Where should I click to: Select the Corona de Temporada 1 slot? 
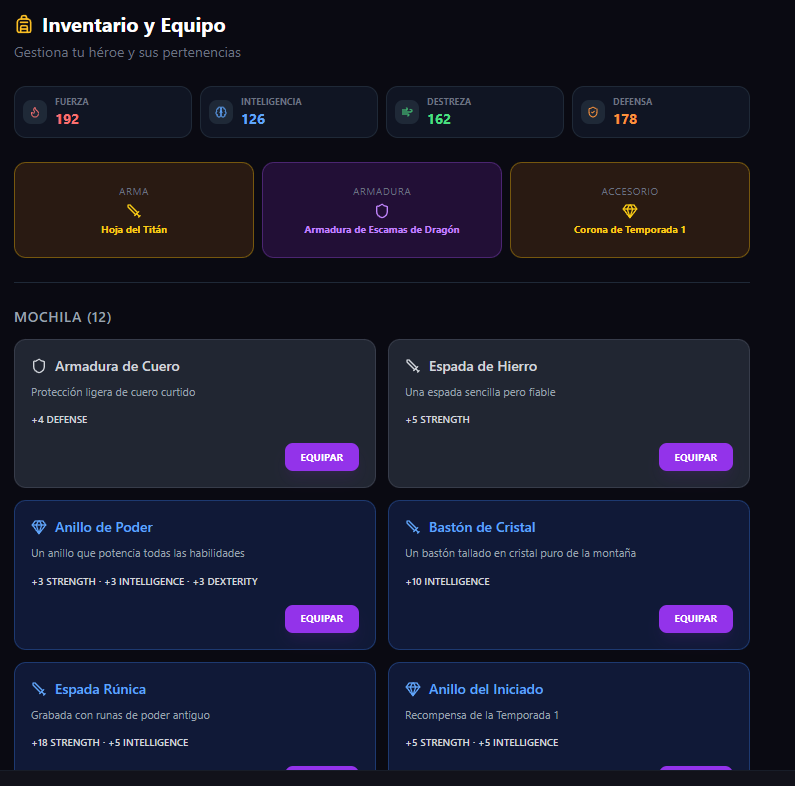click(630, 210)
